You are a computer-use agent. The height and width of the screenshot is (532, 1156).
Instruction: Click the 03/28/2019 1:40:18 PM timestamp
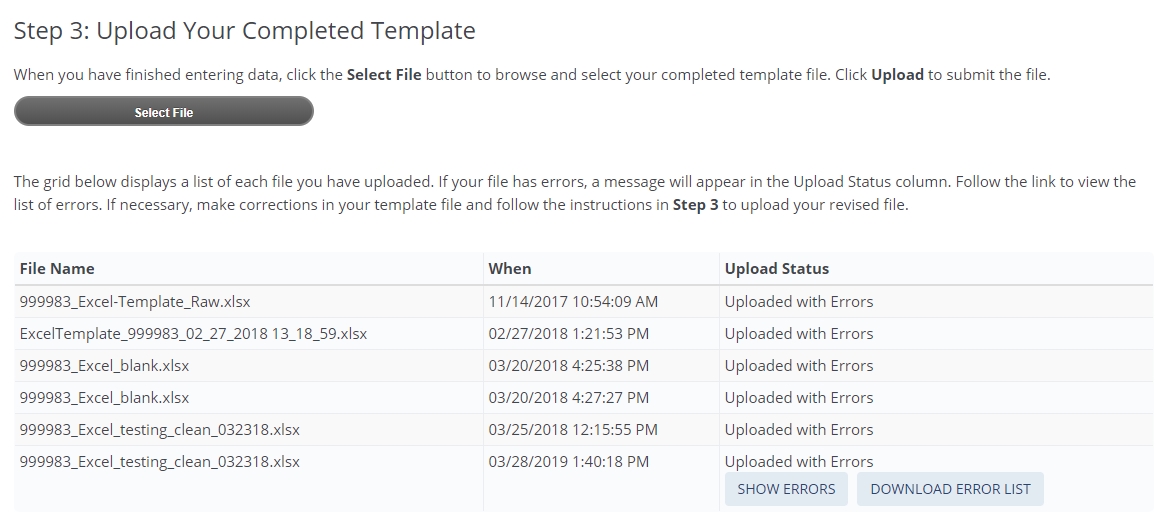(568, 461)
